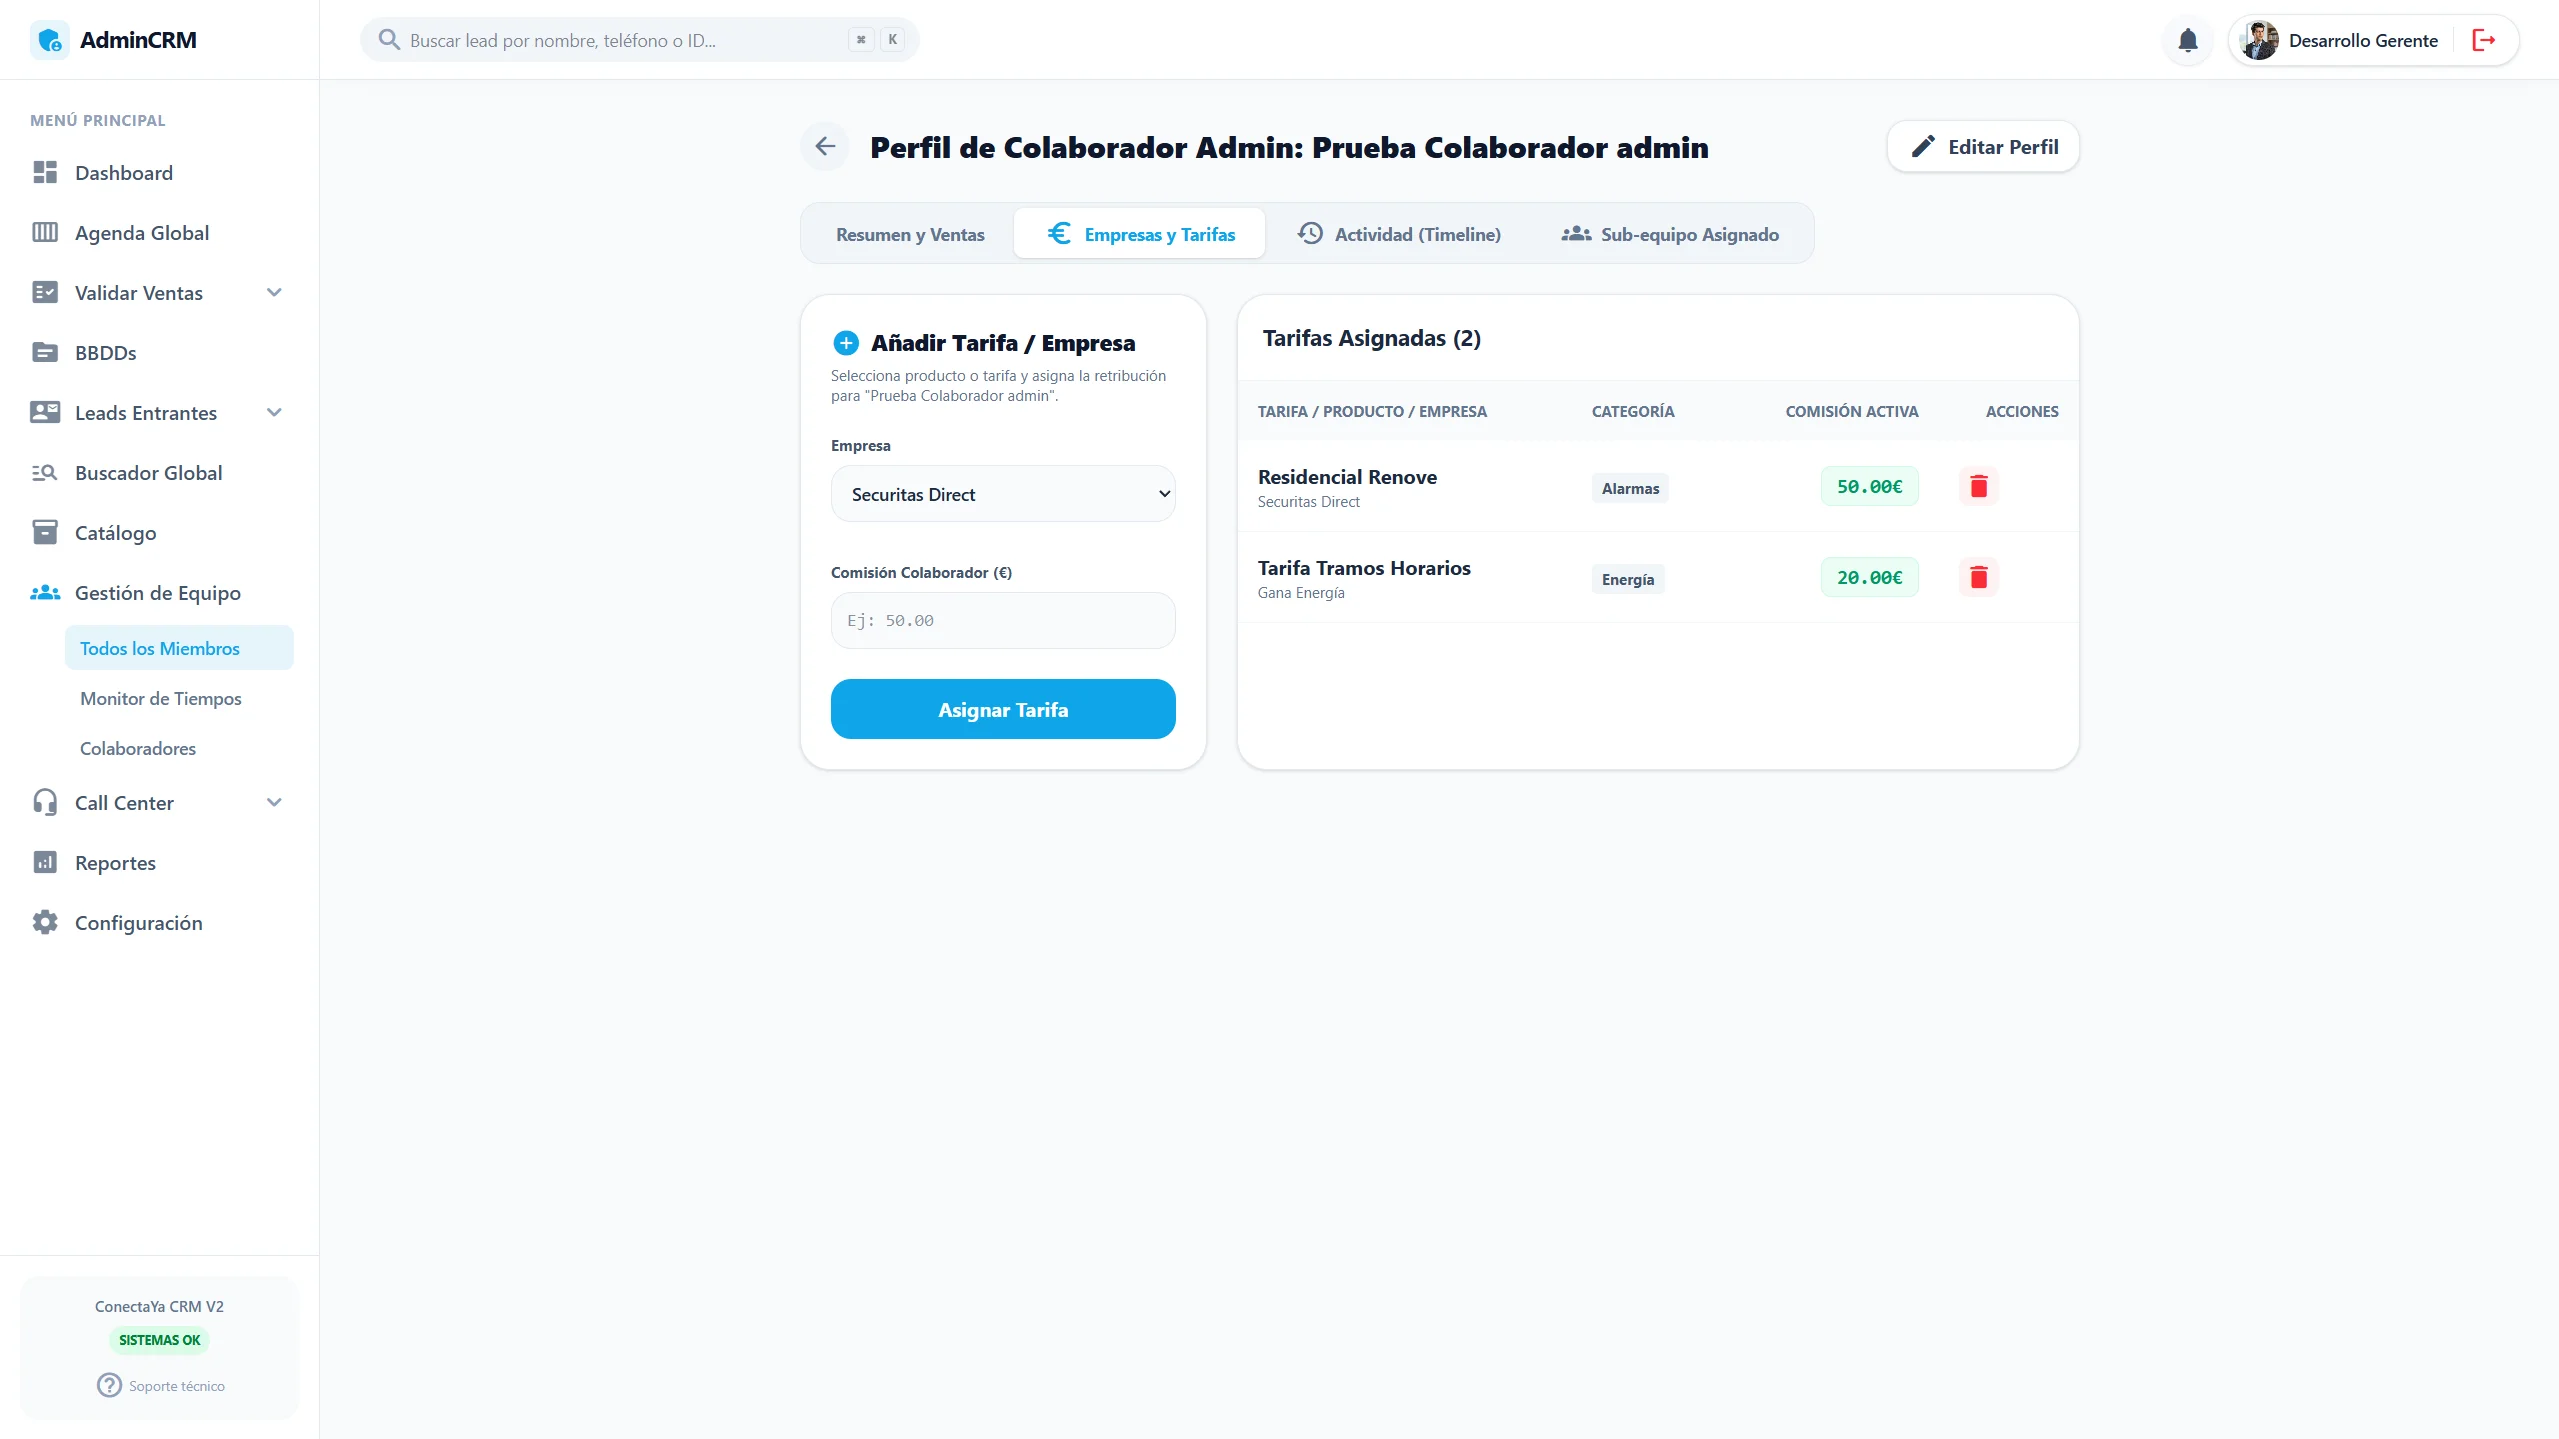Delete the Residencial Renove tariff

[x=1978, y=487]
